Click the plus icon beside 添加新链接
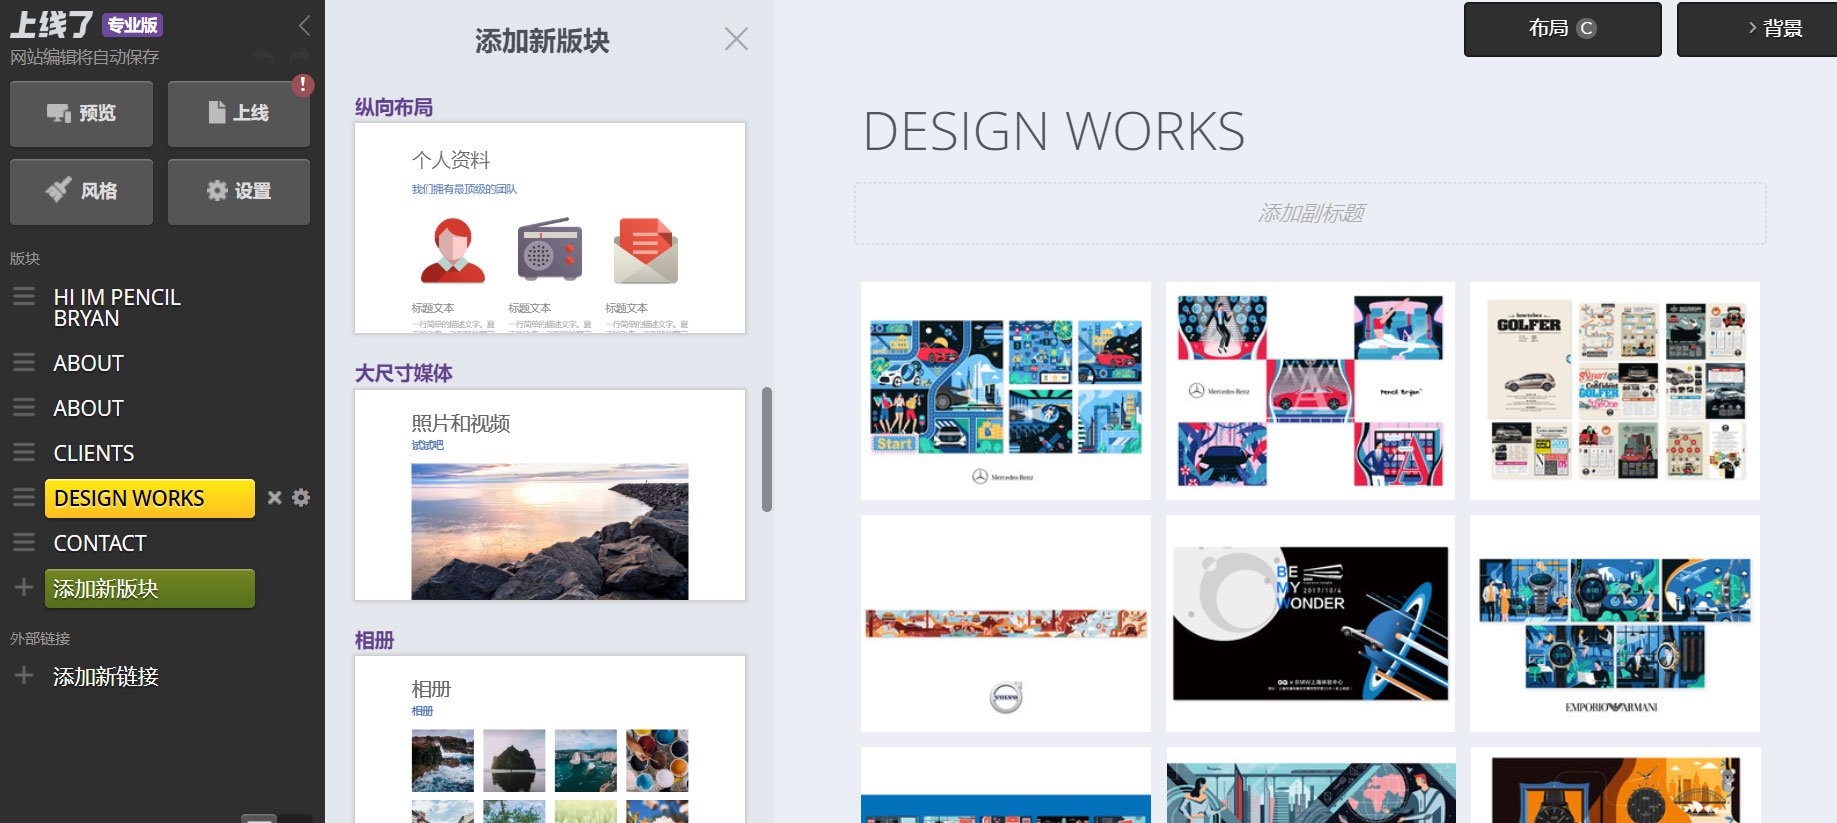Viewport: 1837px width, 823px height. 24,676
